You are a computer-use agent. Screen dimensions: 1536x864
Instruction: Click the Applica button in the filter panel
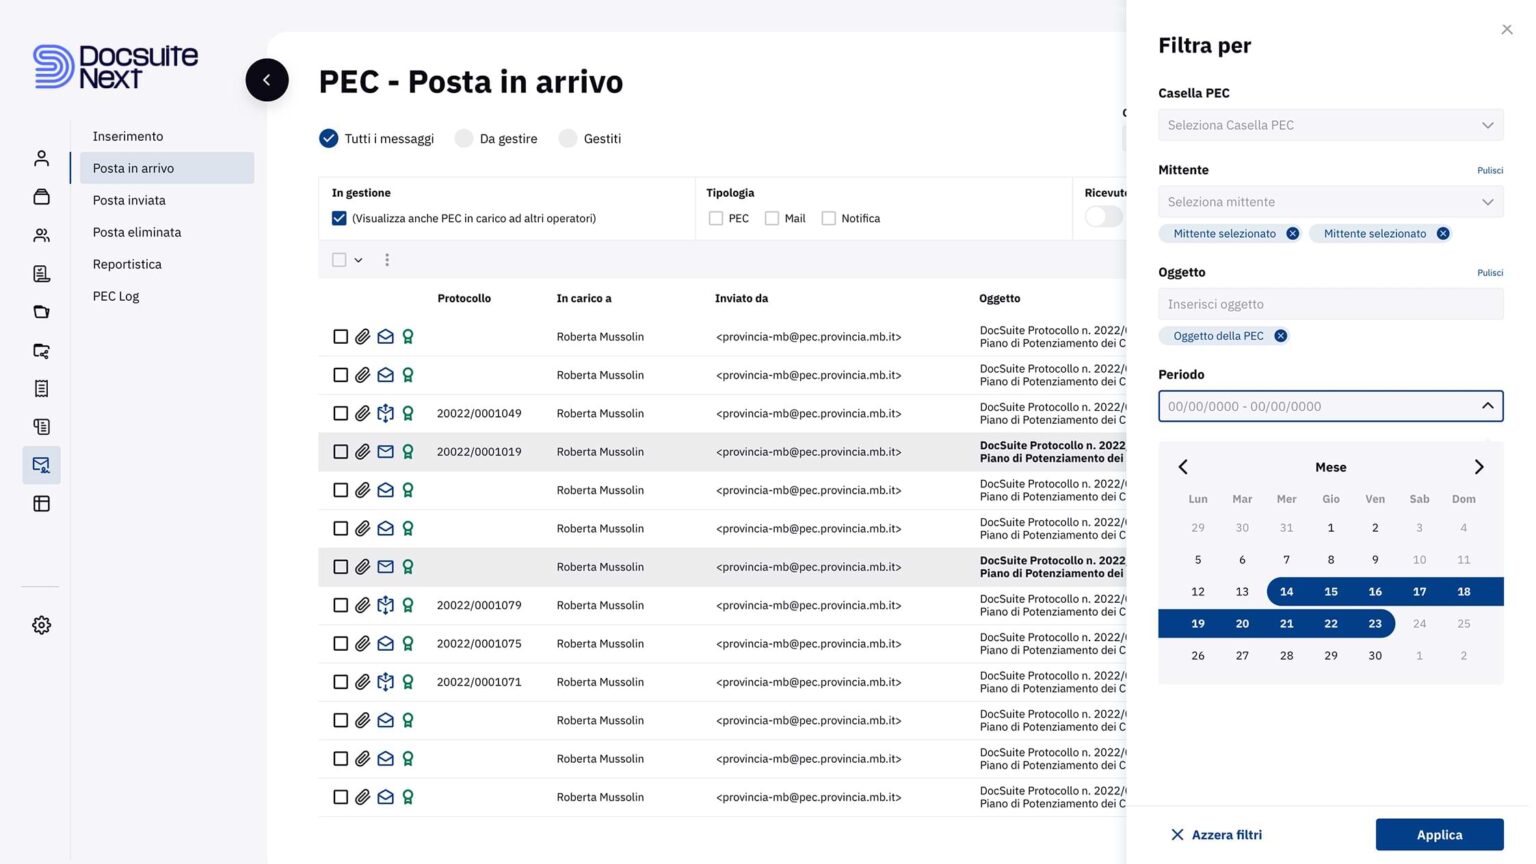pos(1439,834)
